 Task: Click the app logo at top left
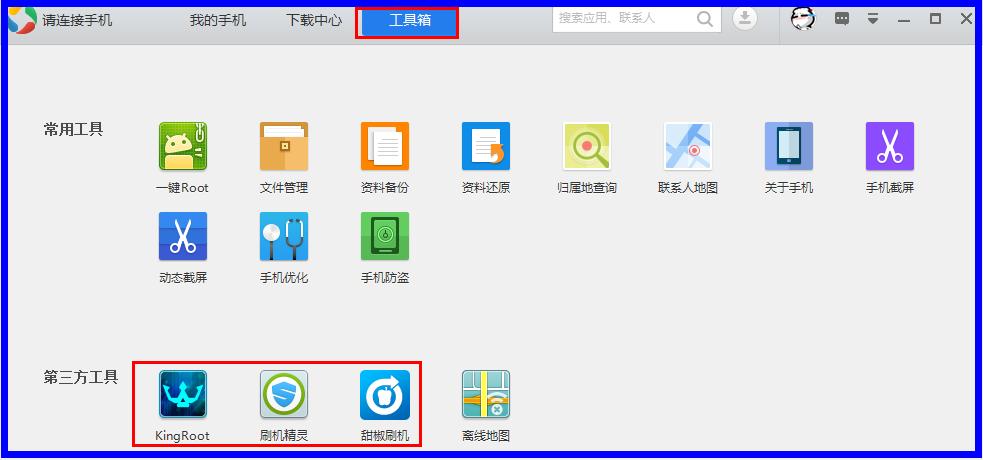pyautogui.click(x=21, y=19)
